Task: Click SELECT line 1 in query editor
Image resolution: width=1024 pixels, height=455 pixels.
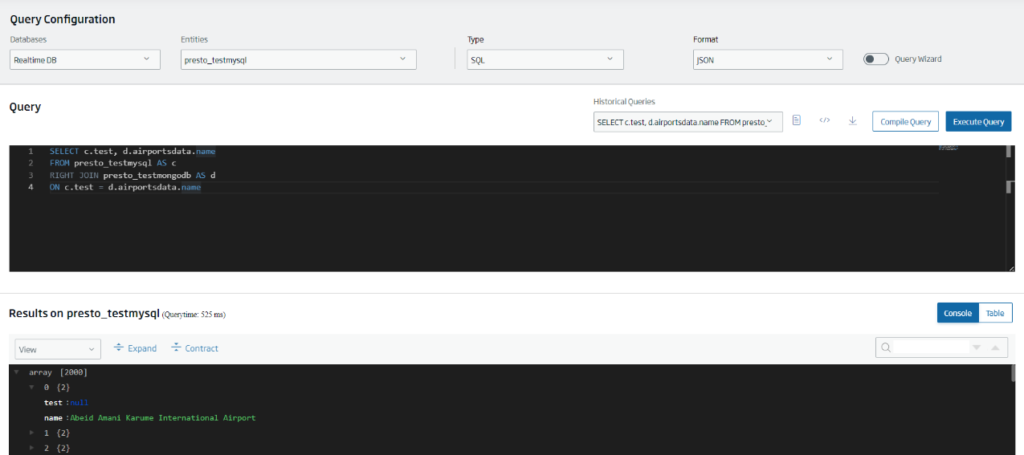Action: pos(133,151)
